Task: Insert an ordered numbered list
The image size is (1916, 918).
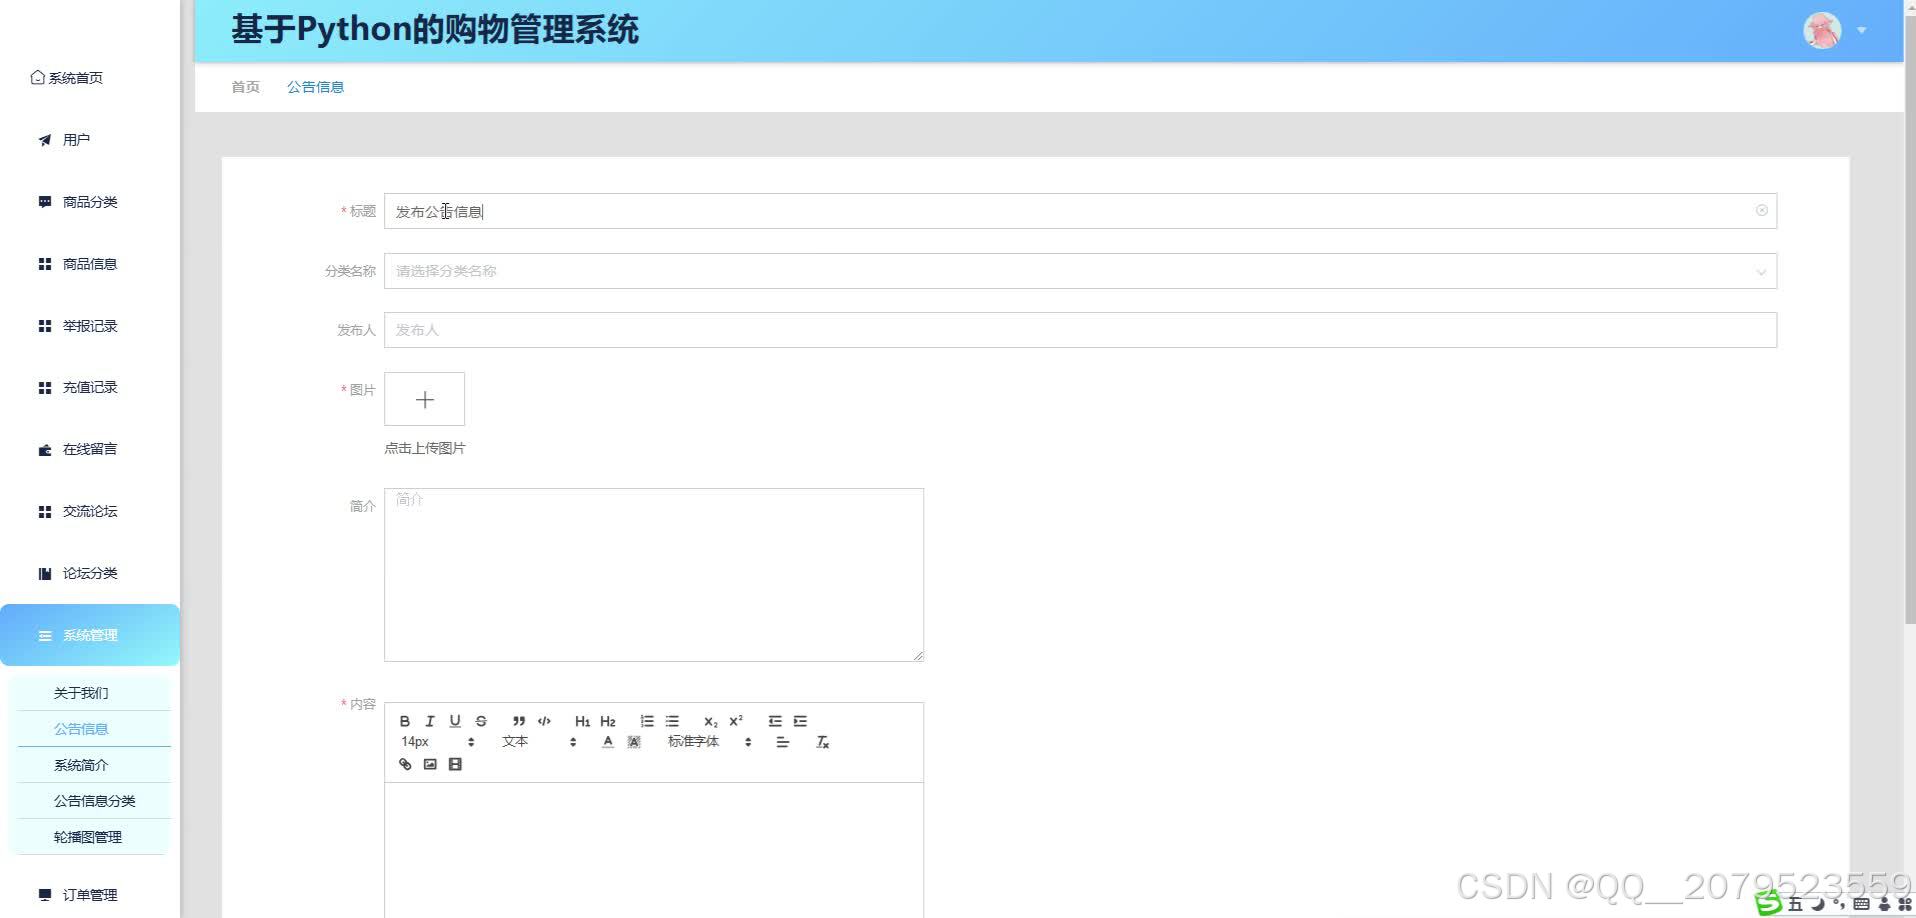Action: pyautogui.click(x=647, y=721)
